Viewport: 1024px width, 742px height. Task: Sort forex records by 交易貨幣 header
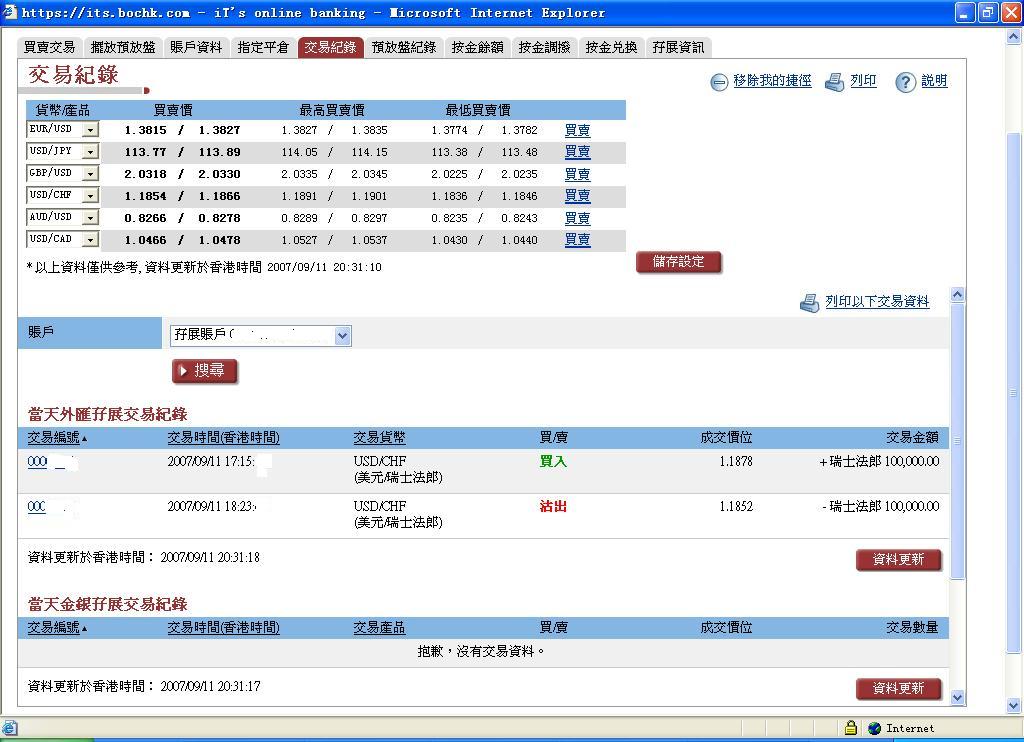tap(379, 438)
